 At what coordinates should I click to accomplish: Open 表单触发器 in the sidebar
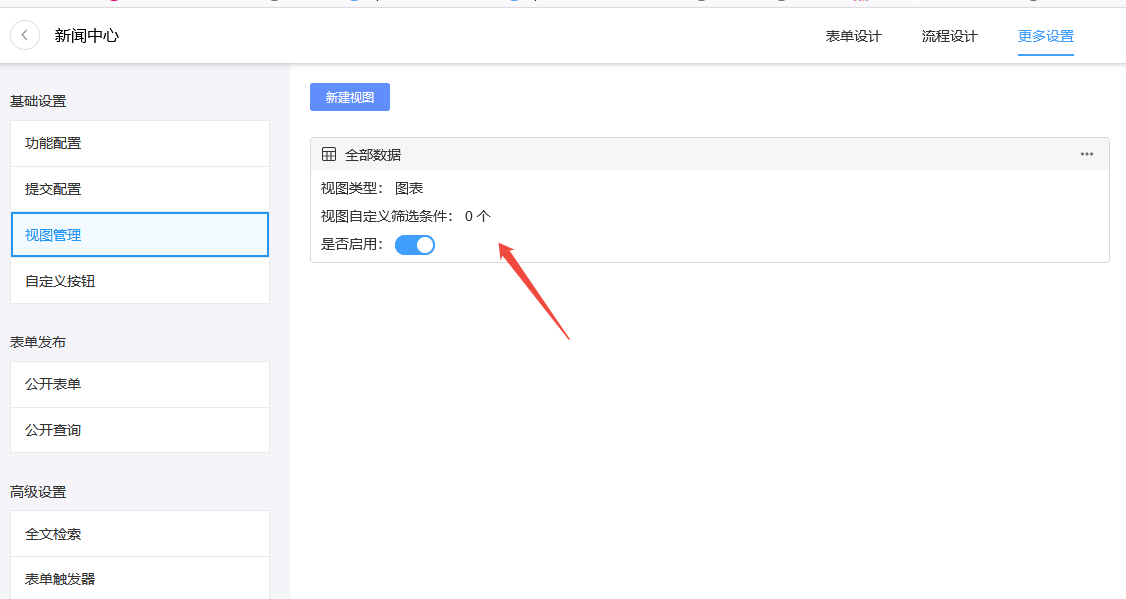[x=140, y=579]
